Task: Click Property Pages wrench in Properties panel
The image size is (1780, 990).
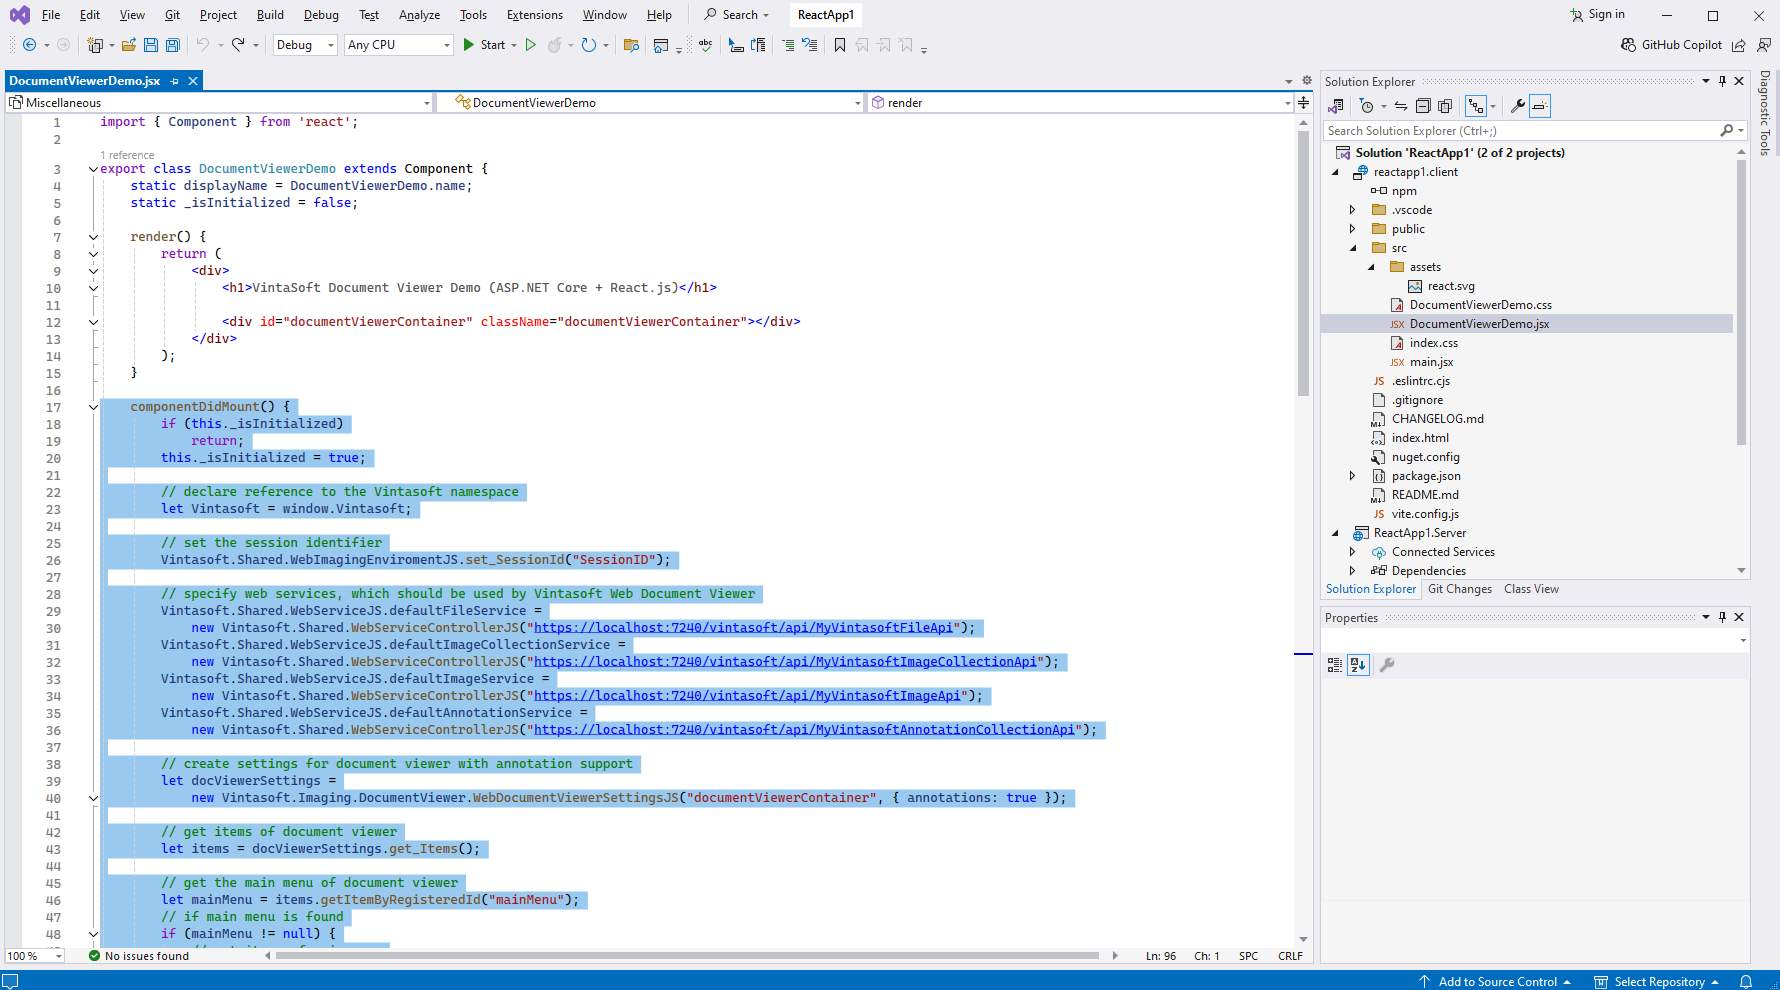Action: (x=1387, y=665)
